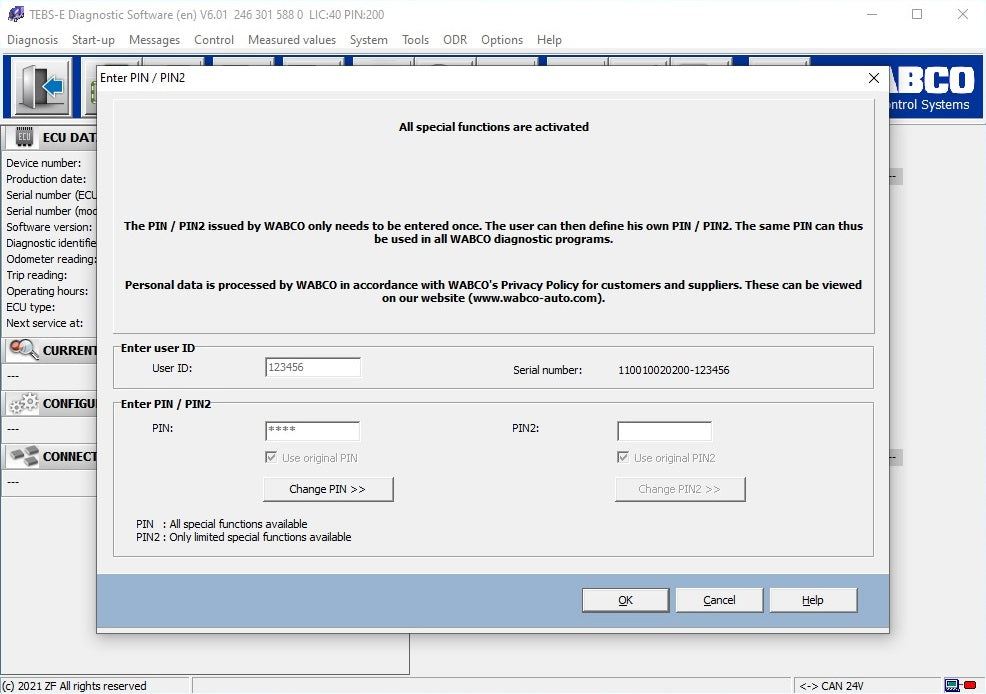Click the plug icon beside CONNECT heading
This screenshot has width=986, height=694.
24,456
